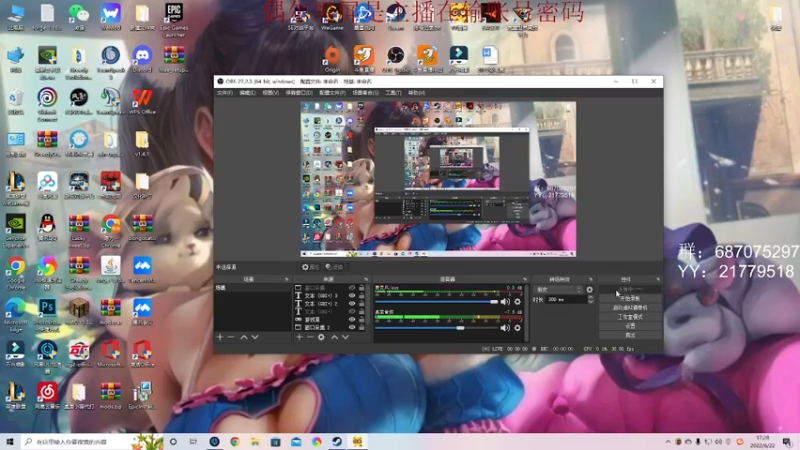Open the Wallpaper Engine WeMod shortcut

coord(111,17)
